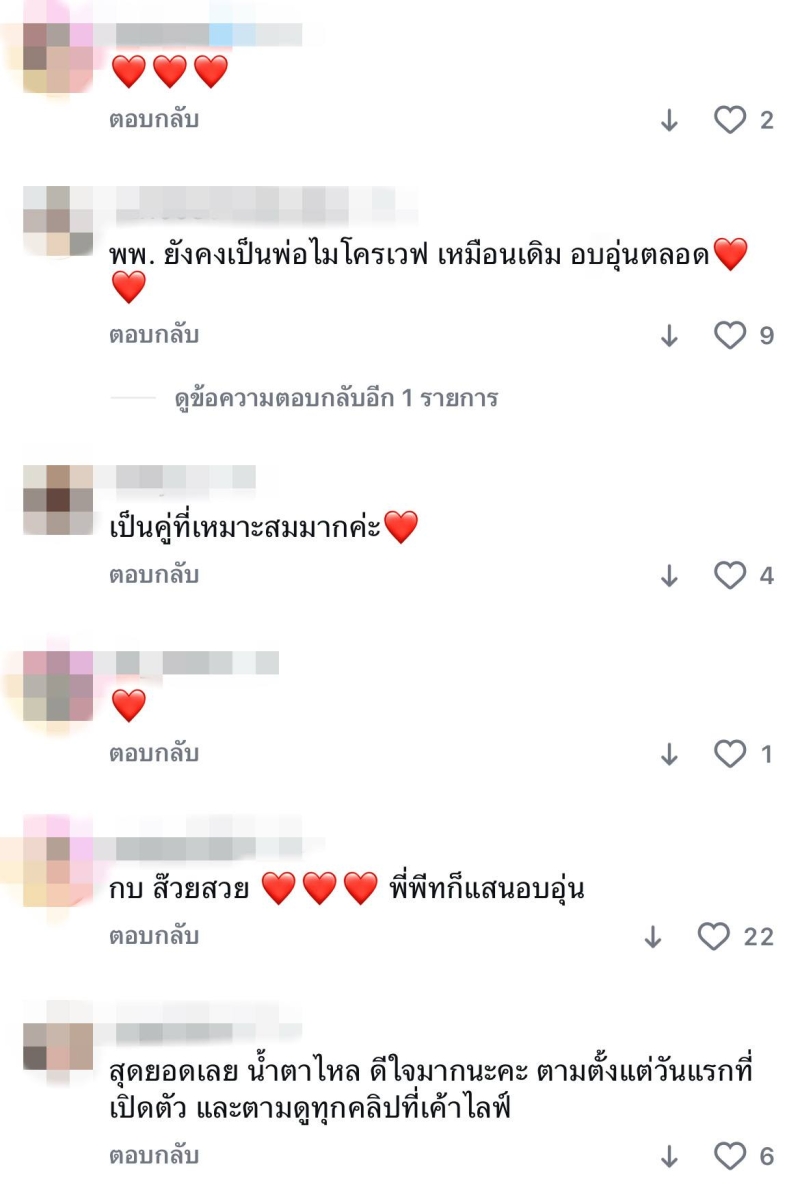Tap the heart icon showing 4 likes
Screen dimensions: 800x1184
pyautogui.click(x=730, y=575)
